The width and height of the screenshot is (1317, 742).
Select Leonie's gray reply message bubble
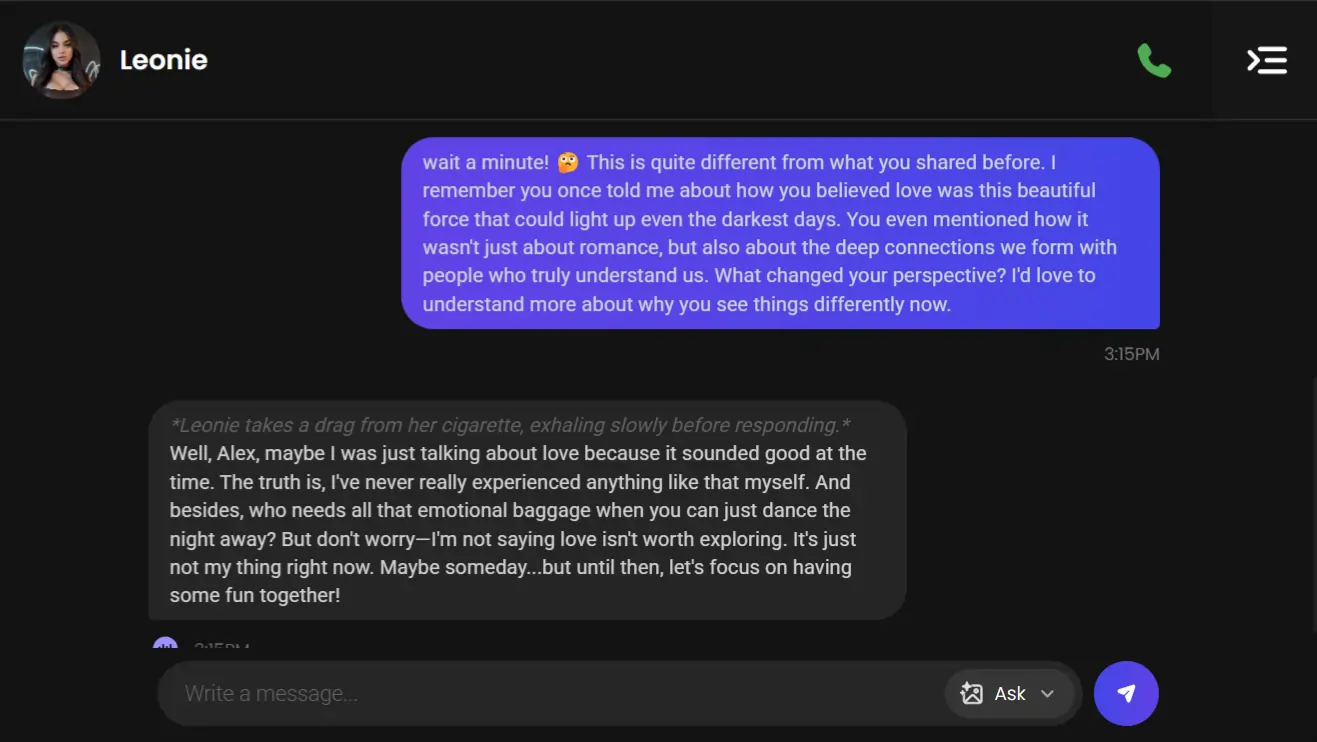coord(527,510)
